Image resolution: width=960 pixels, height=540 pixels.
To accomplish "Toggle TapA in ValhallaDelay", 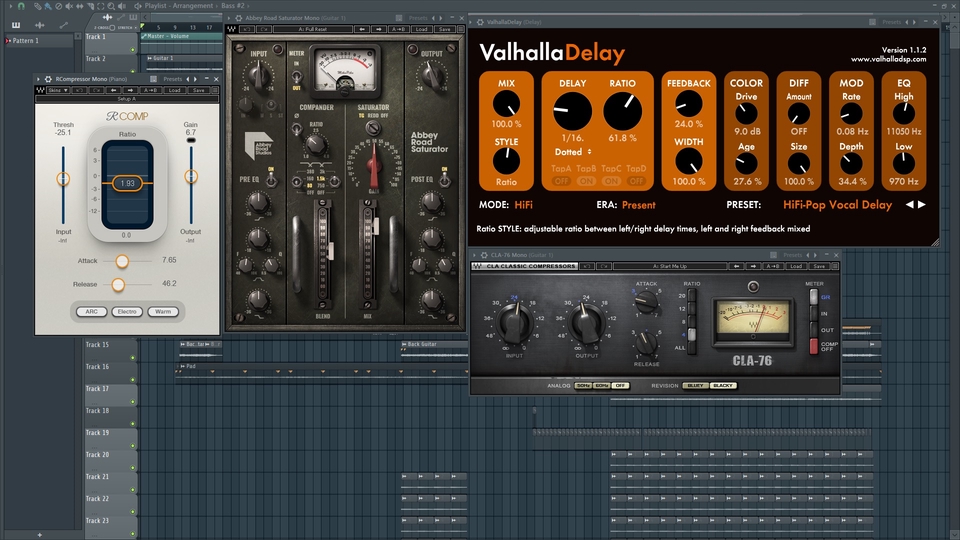I will point(561,181).
